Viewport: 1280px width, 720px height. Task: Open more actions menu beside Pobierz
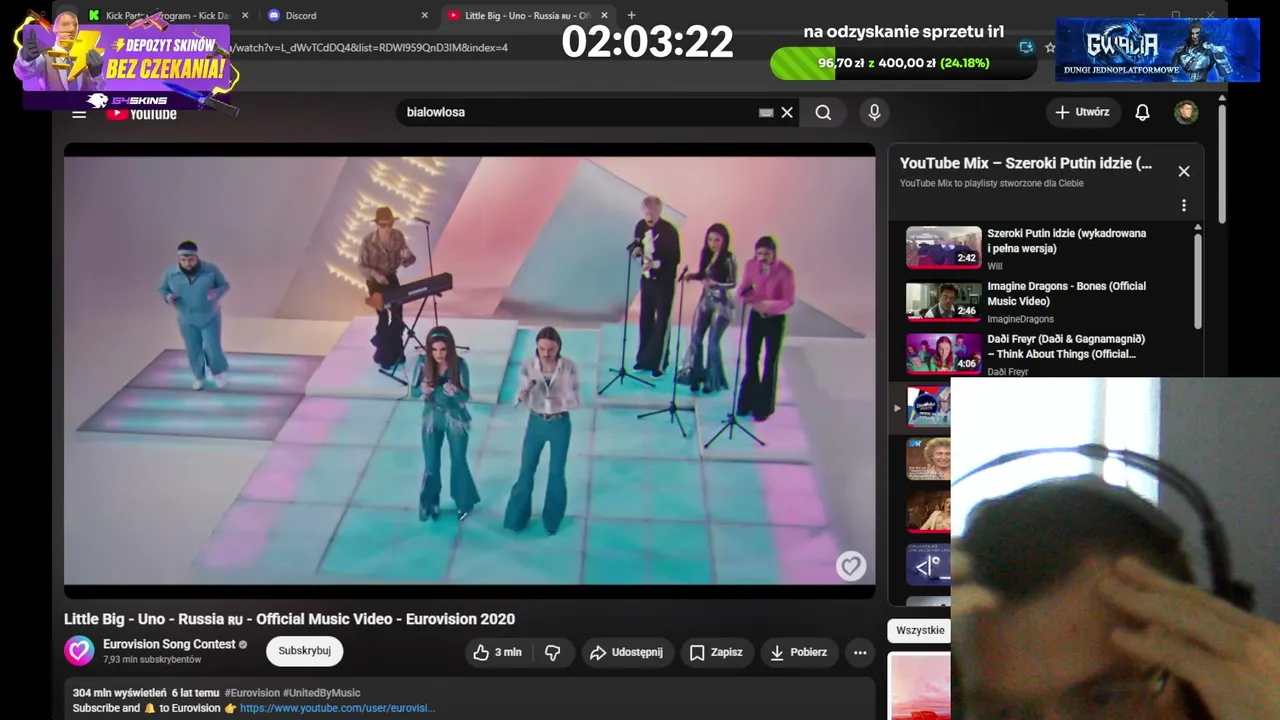(860, 652)
